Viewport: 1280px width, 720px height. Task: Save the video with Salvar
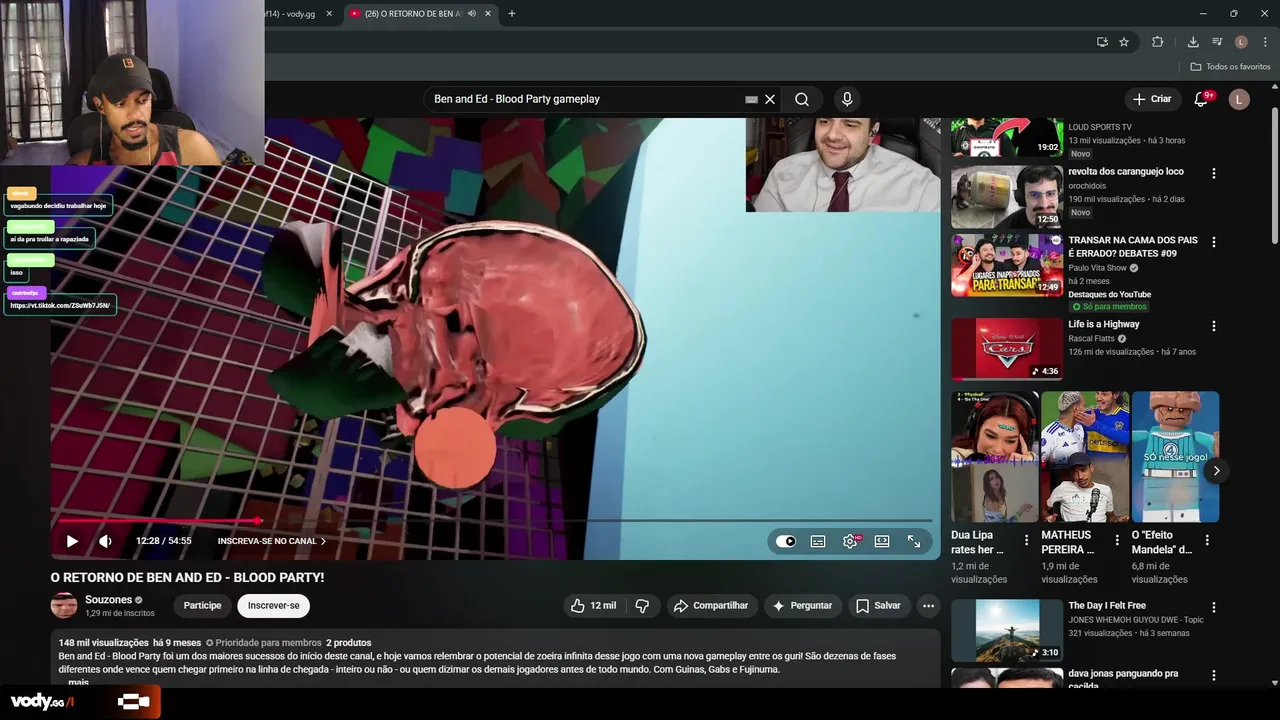pos(878,605)
